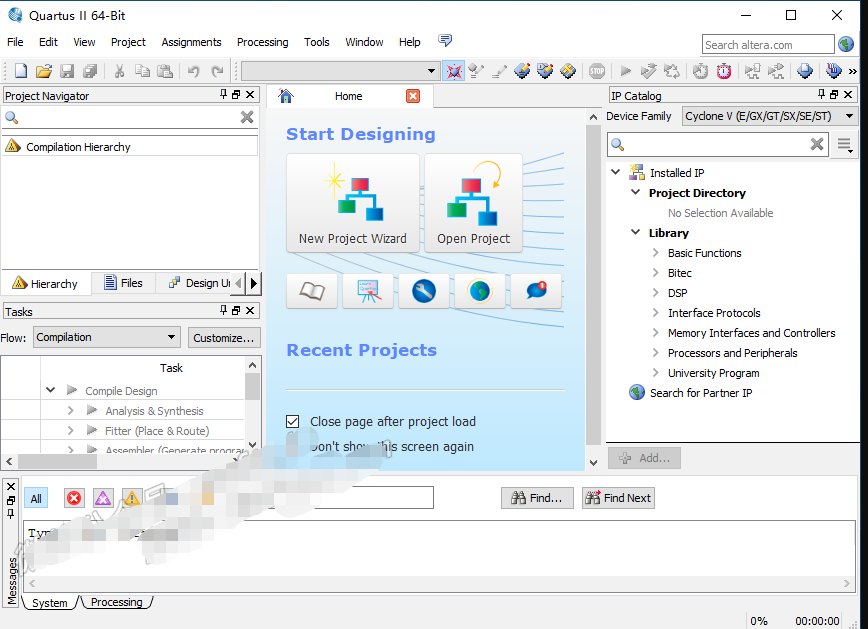This screenshot has height=629, width=868.
Task: Expand the Basic Functions category
Action: pyautogui.click(x=655, y=252)
